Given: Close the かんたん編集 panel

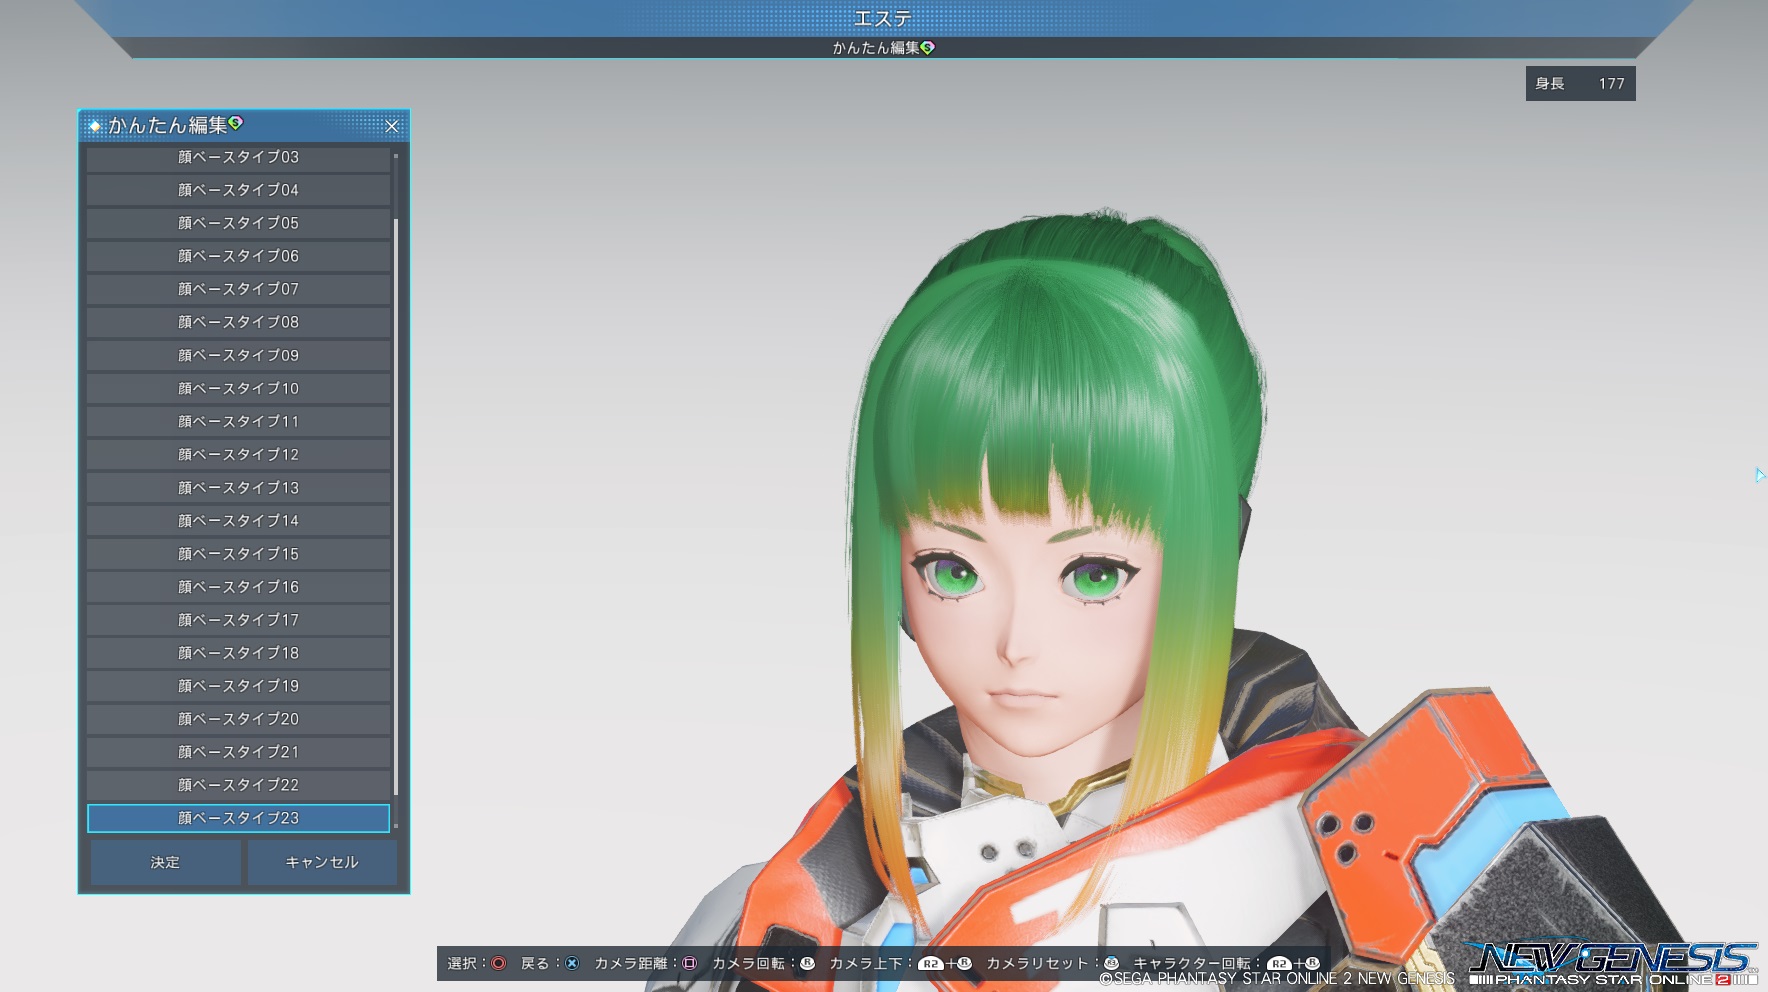Looking at the screenshot, I should (392, 126).
